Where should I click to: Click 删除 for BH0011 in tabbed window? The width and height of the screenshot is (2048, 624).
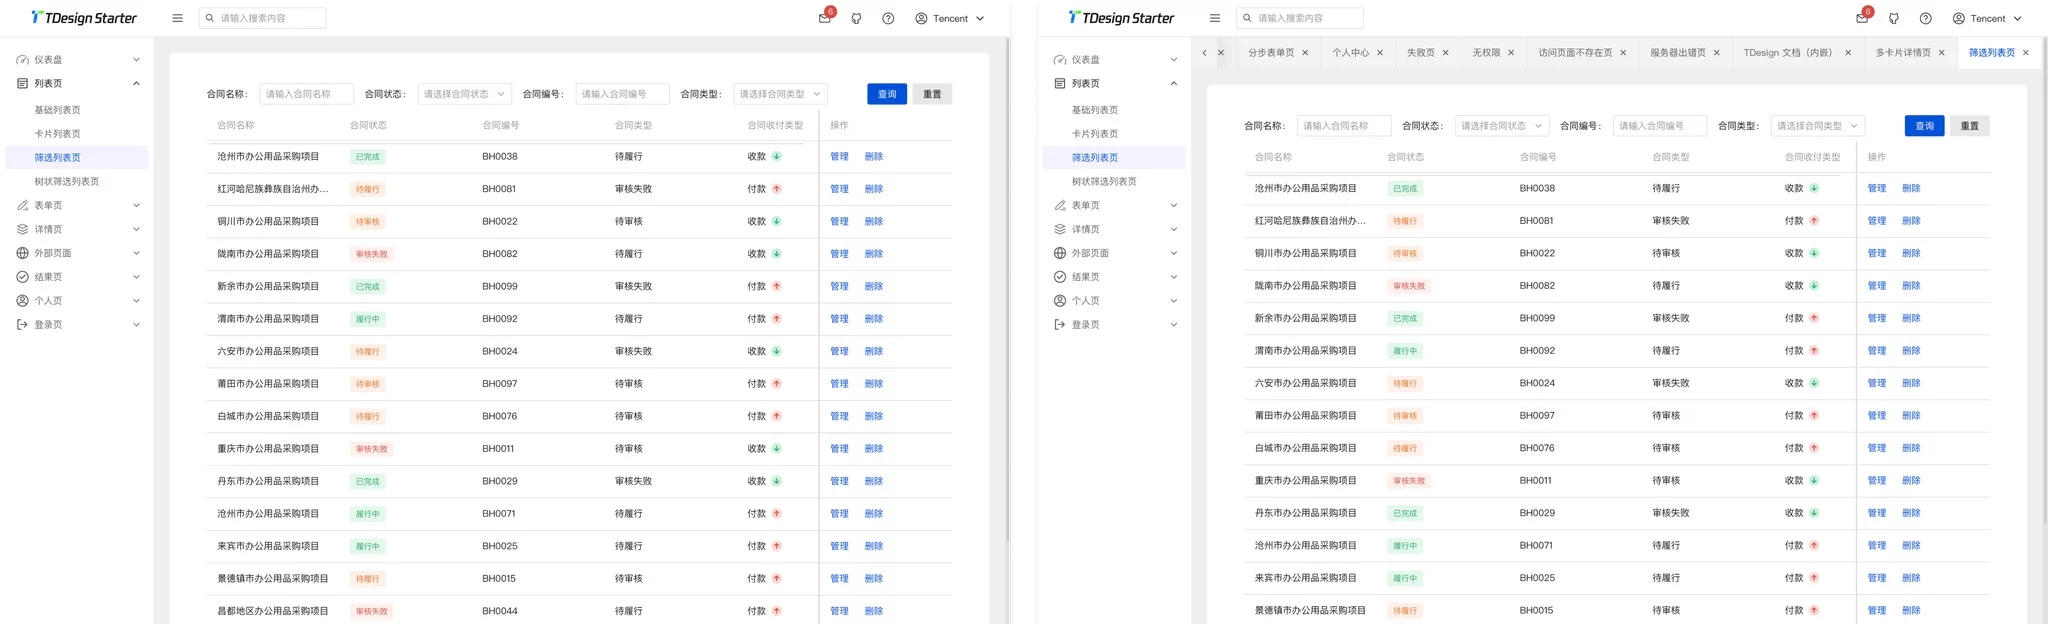[x=1911, y=481]
